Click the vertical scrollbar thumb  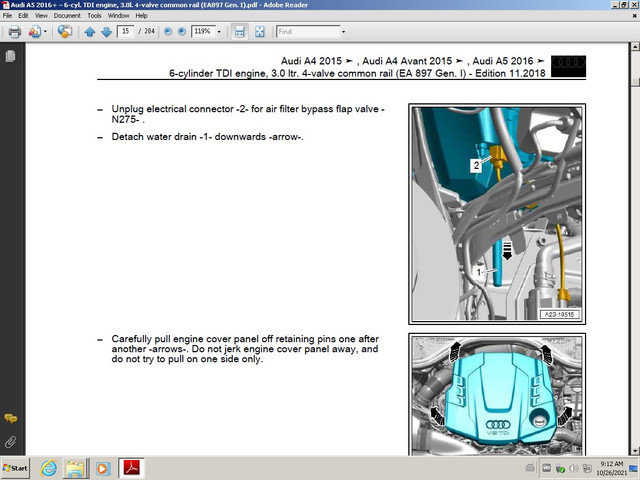pos(635,81)
